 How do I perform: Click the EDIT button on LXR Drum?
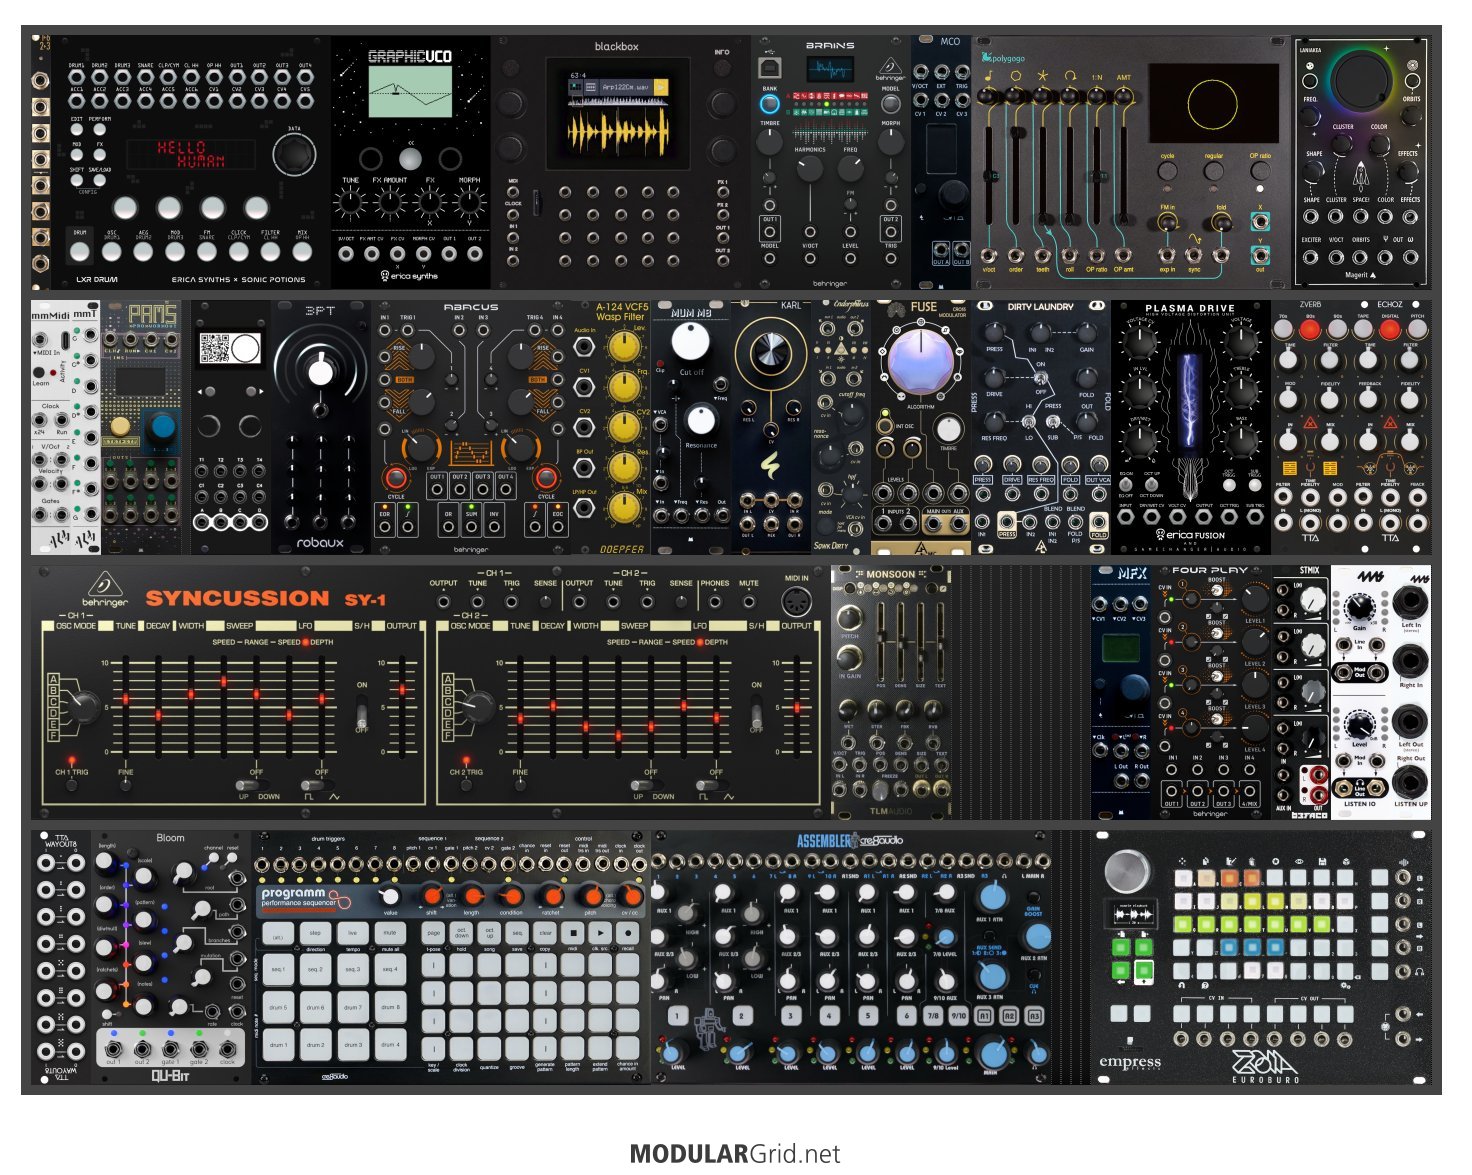tap(77, 130)
